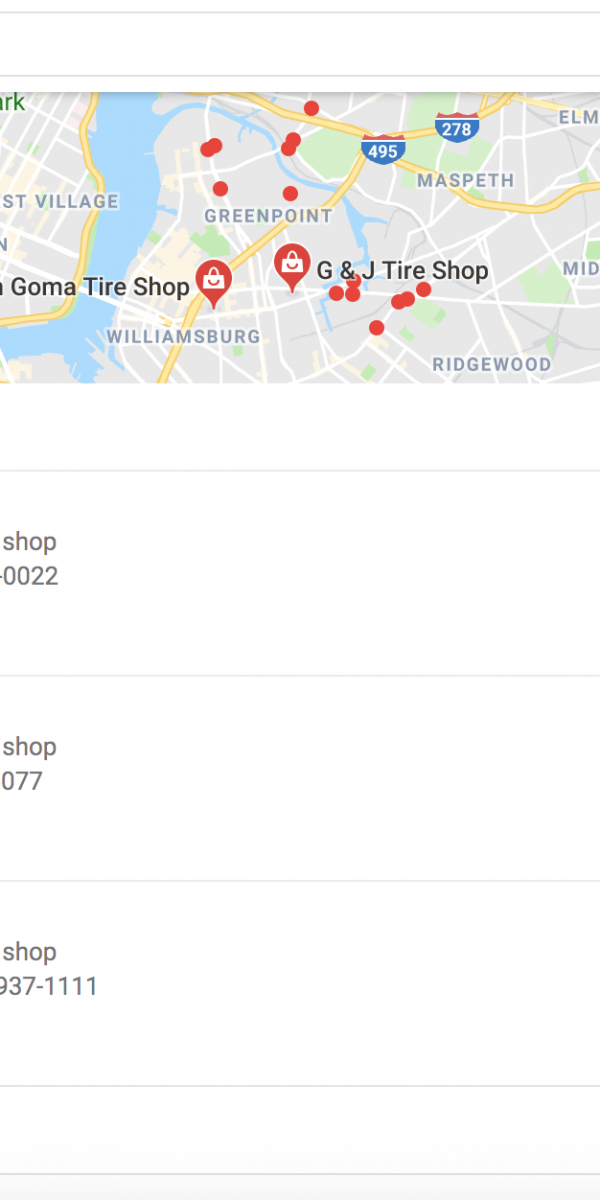
Task: Click red dot directly above Greenpoint label's right side
Action: [290, 193]
